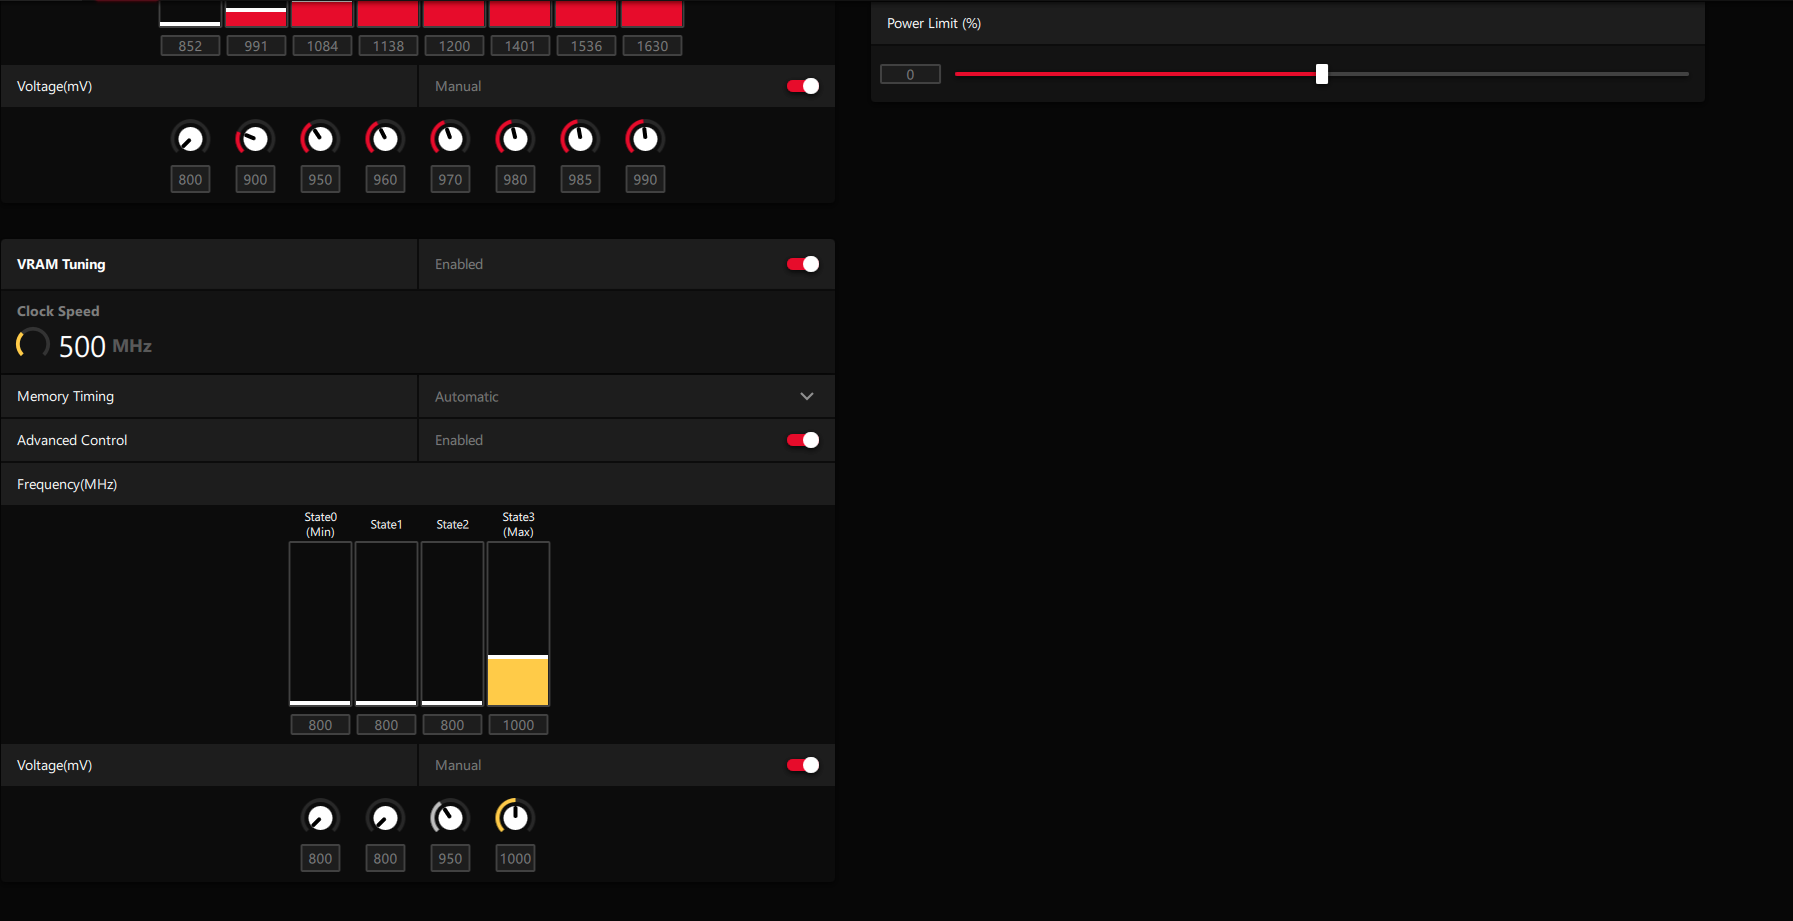Viewport: 1793px width, 921px height.
Task: Click the GPU frequency bar above 852
Action: (190, 14)
